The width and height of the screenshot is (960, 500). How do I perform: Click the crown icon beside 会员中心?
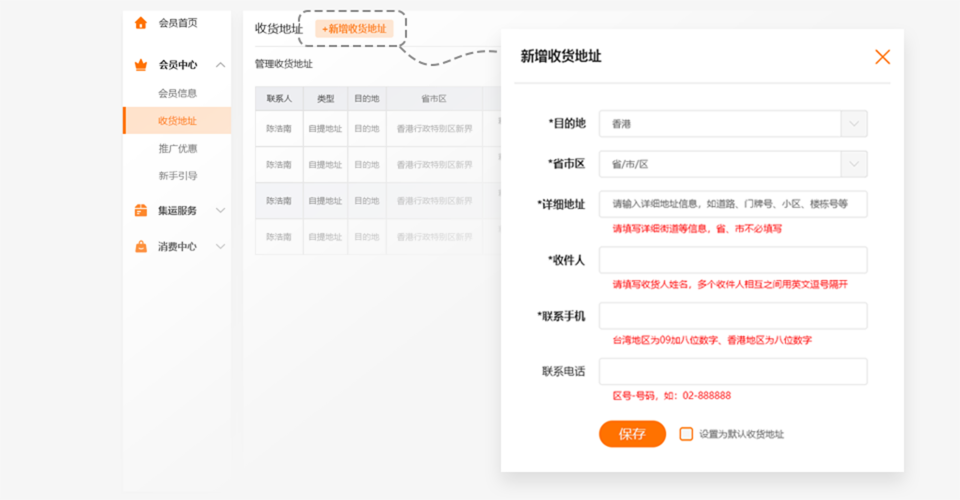[x=140, y=65]
